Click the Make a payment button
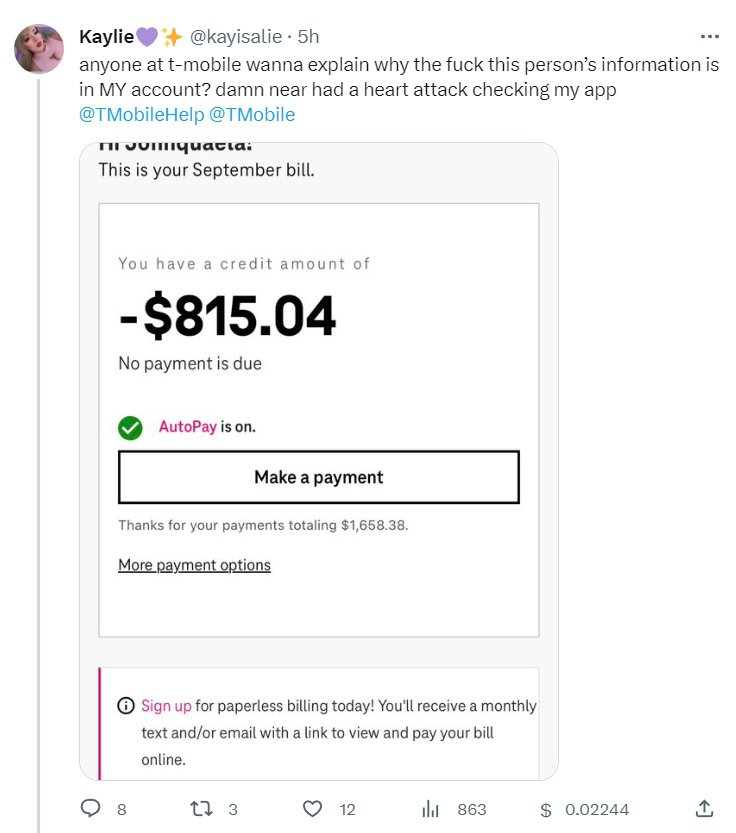This screenshot has width=736, height=833. point(318,478)
